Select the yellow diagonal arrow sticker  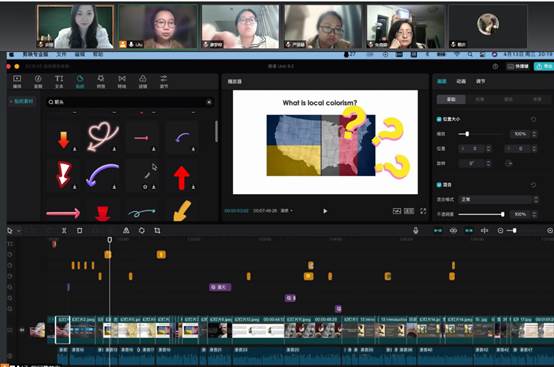182,211
